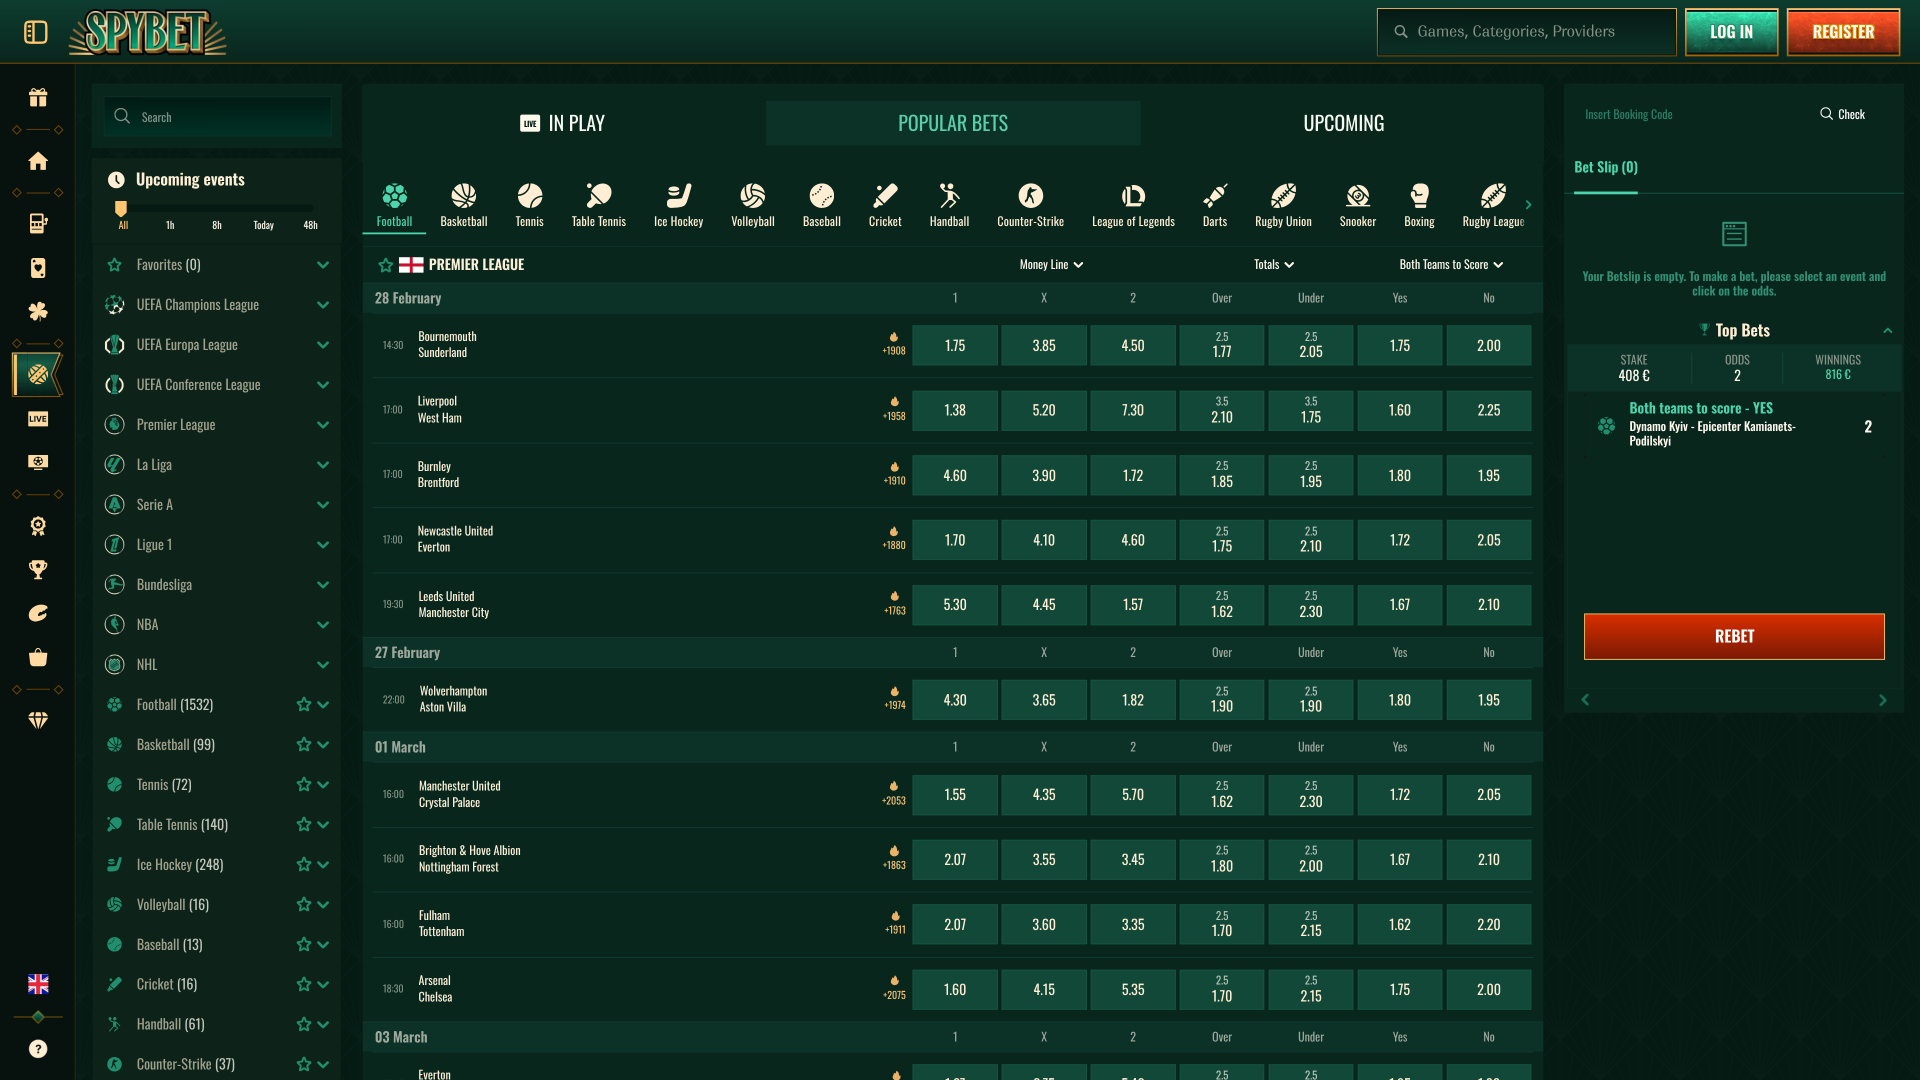The height and width of the screenshot is (1080, 1920).
Task: Open the Money Line market dropdown
Action: click(1050, 264)
